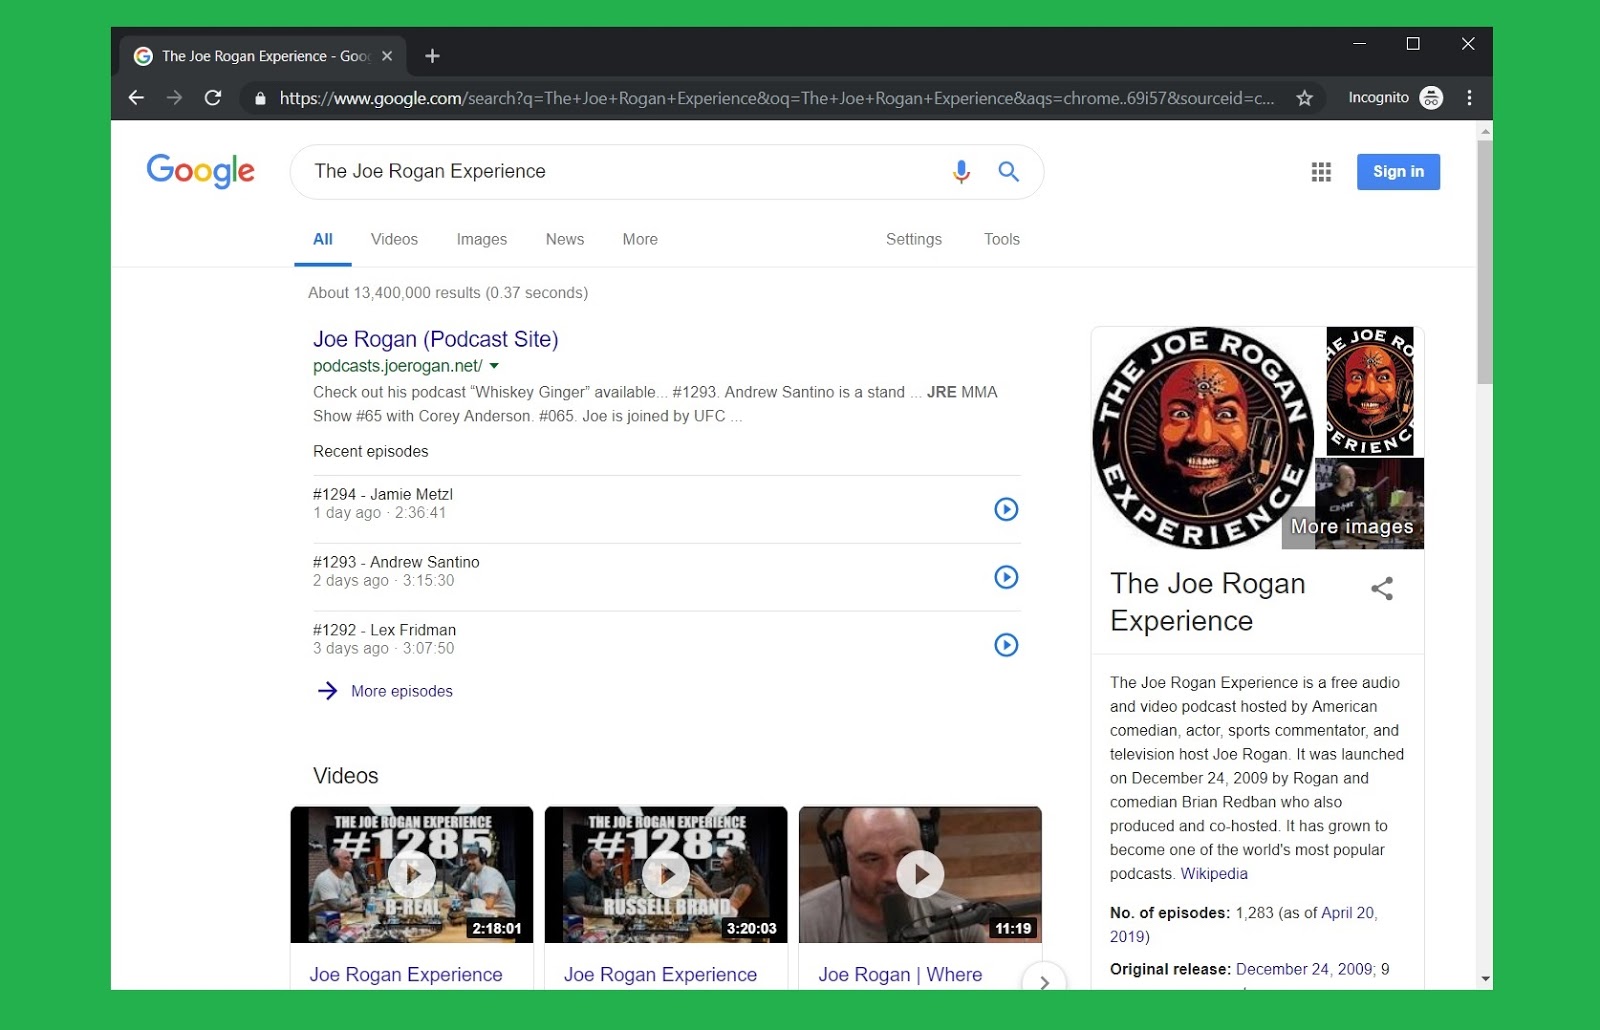Click the page vertical scrollbar thumb

click(1485, 260)
